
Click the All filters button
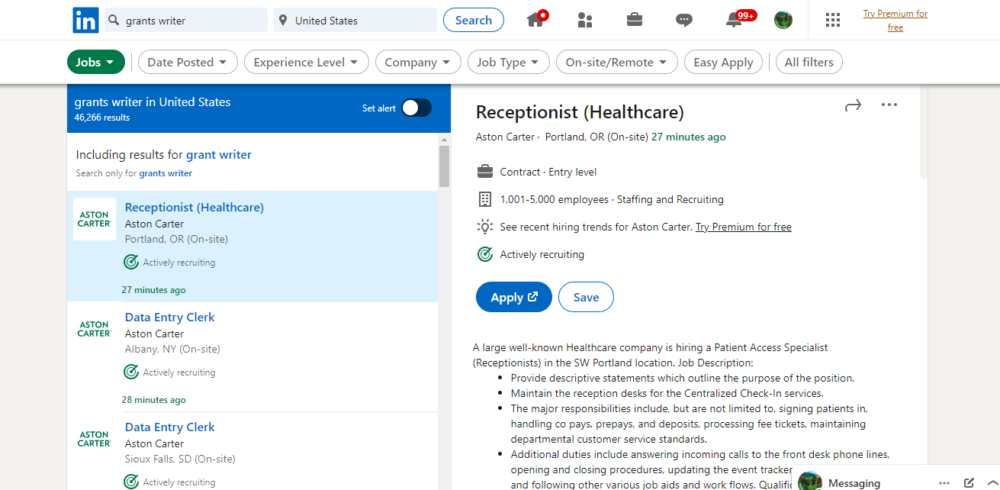(808, 62)
